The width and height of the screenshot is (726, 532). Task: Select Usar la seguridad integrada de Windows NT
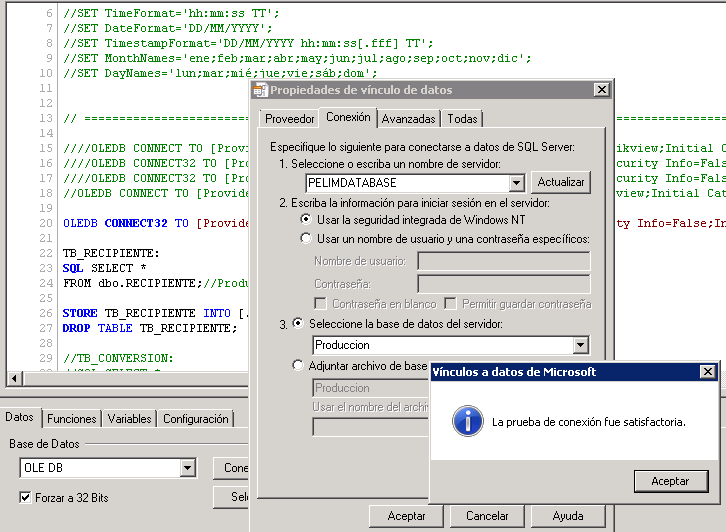point(306,219)
